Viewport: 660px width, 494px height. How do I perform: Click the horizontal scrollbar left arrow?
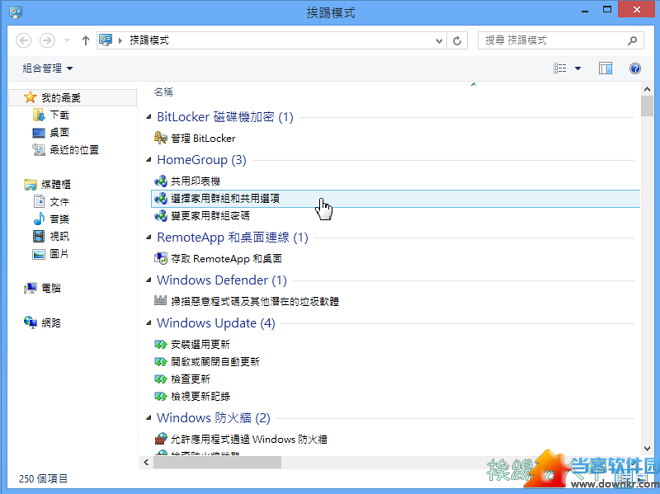coord(146,462)
